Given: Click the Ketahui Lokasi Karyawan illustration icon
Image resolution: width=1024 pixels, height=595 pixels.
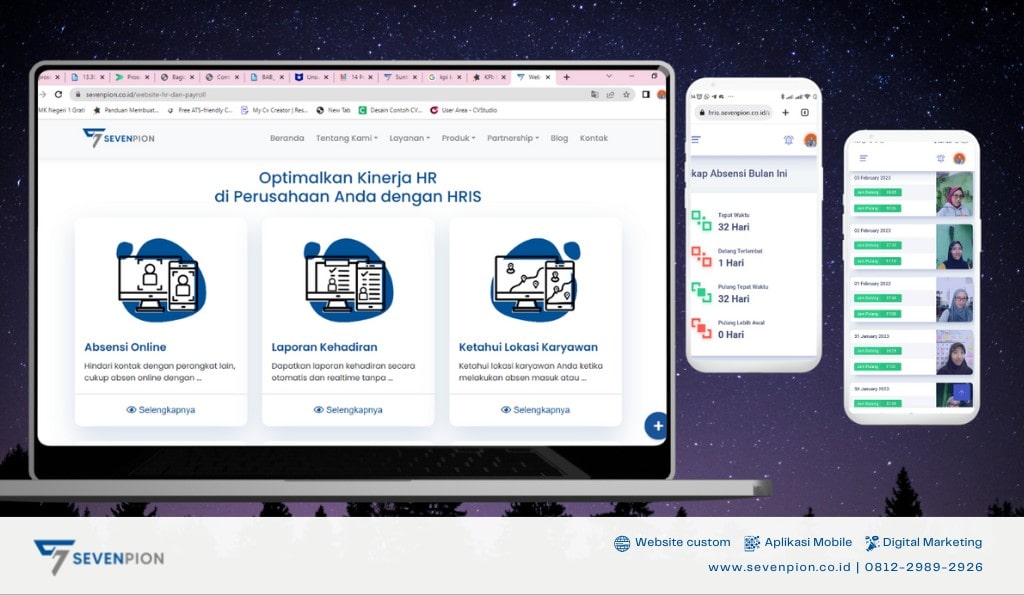Looking at the screenshot, I should click(535, 280).
